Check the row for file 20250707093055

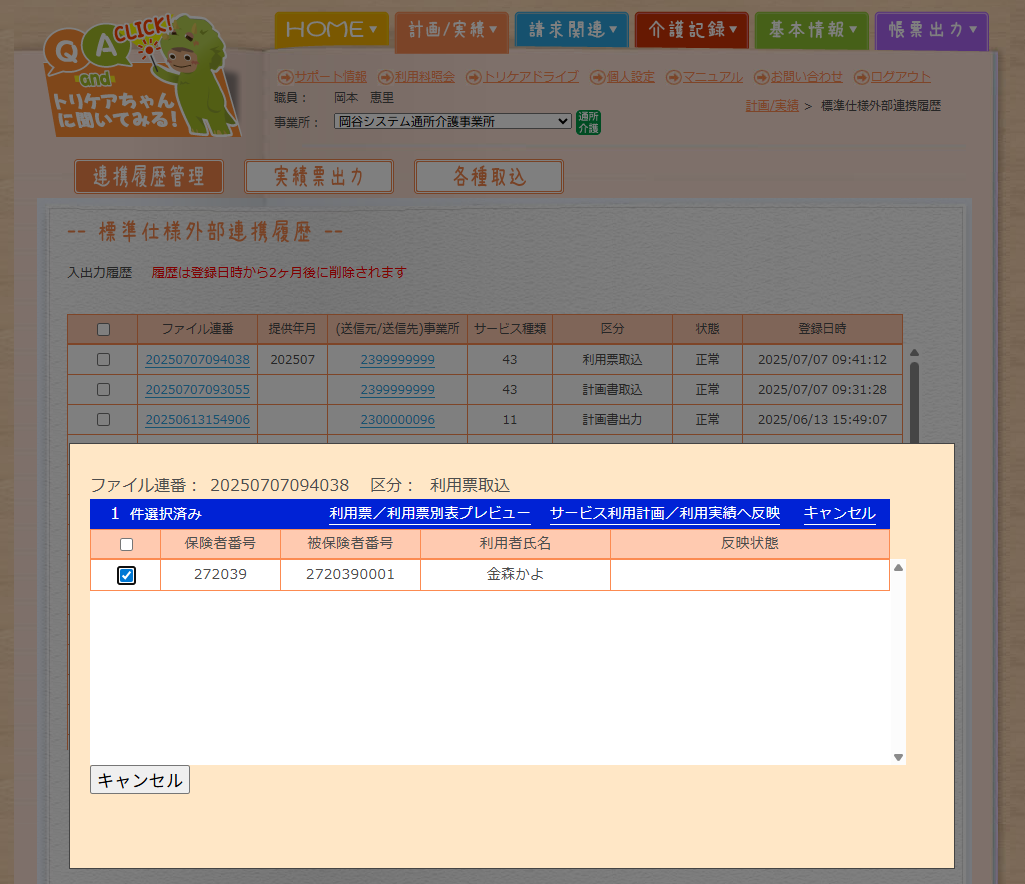[x=103, y=390]
